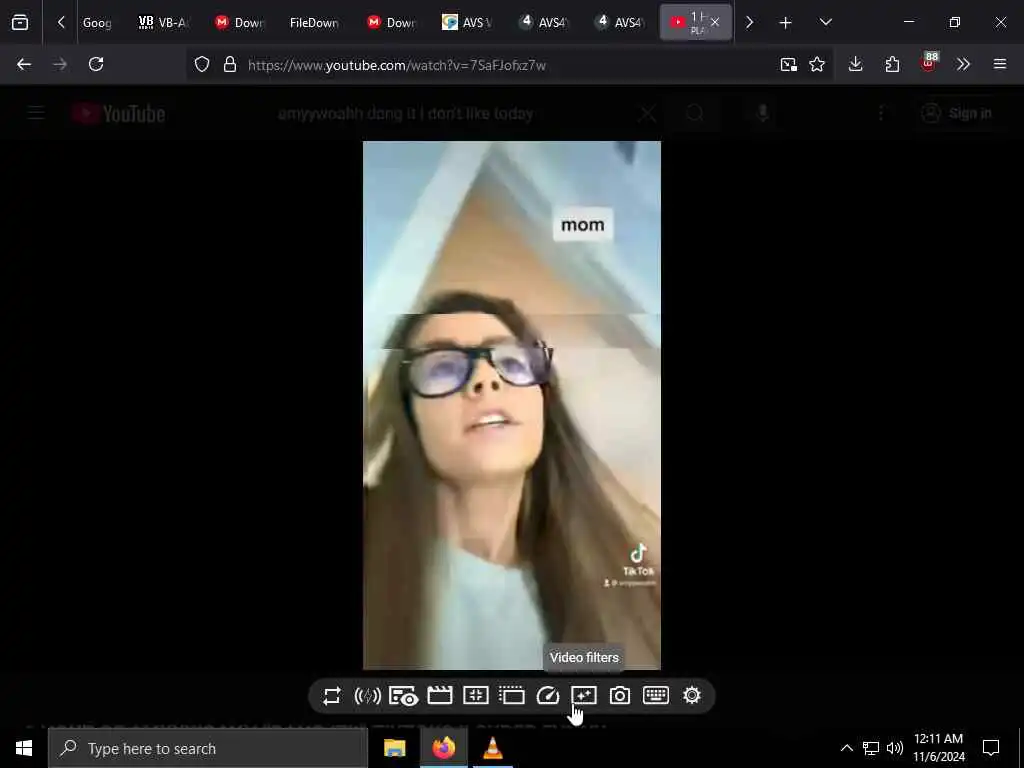This screenshot has height=768, width=1024.
Task: Open the network status tray icon
Action: [x=871, y=748]
